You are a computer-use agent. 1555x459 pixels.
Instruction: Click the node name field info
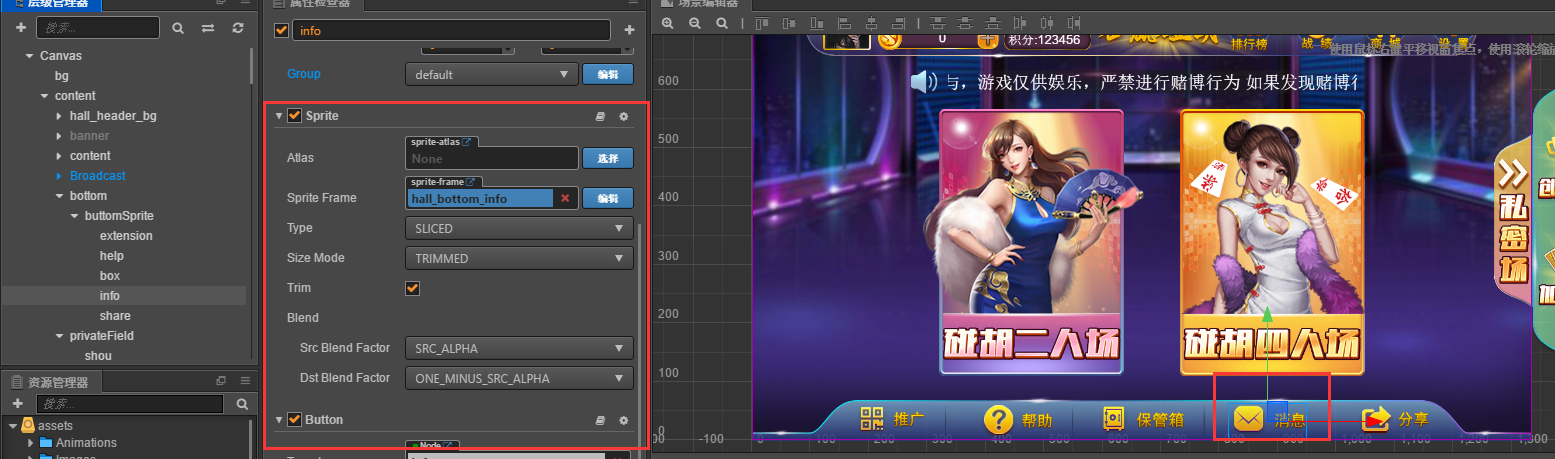[451, 30]
